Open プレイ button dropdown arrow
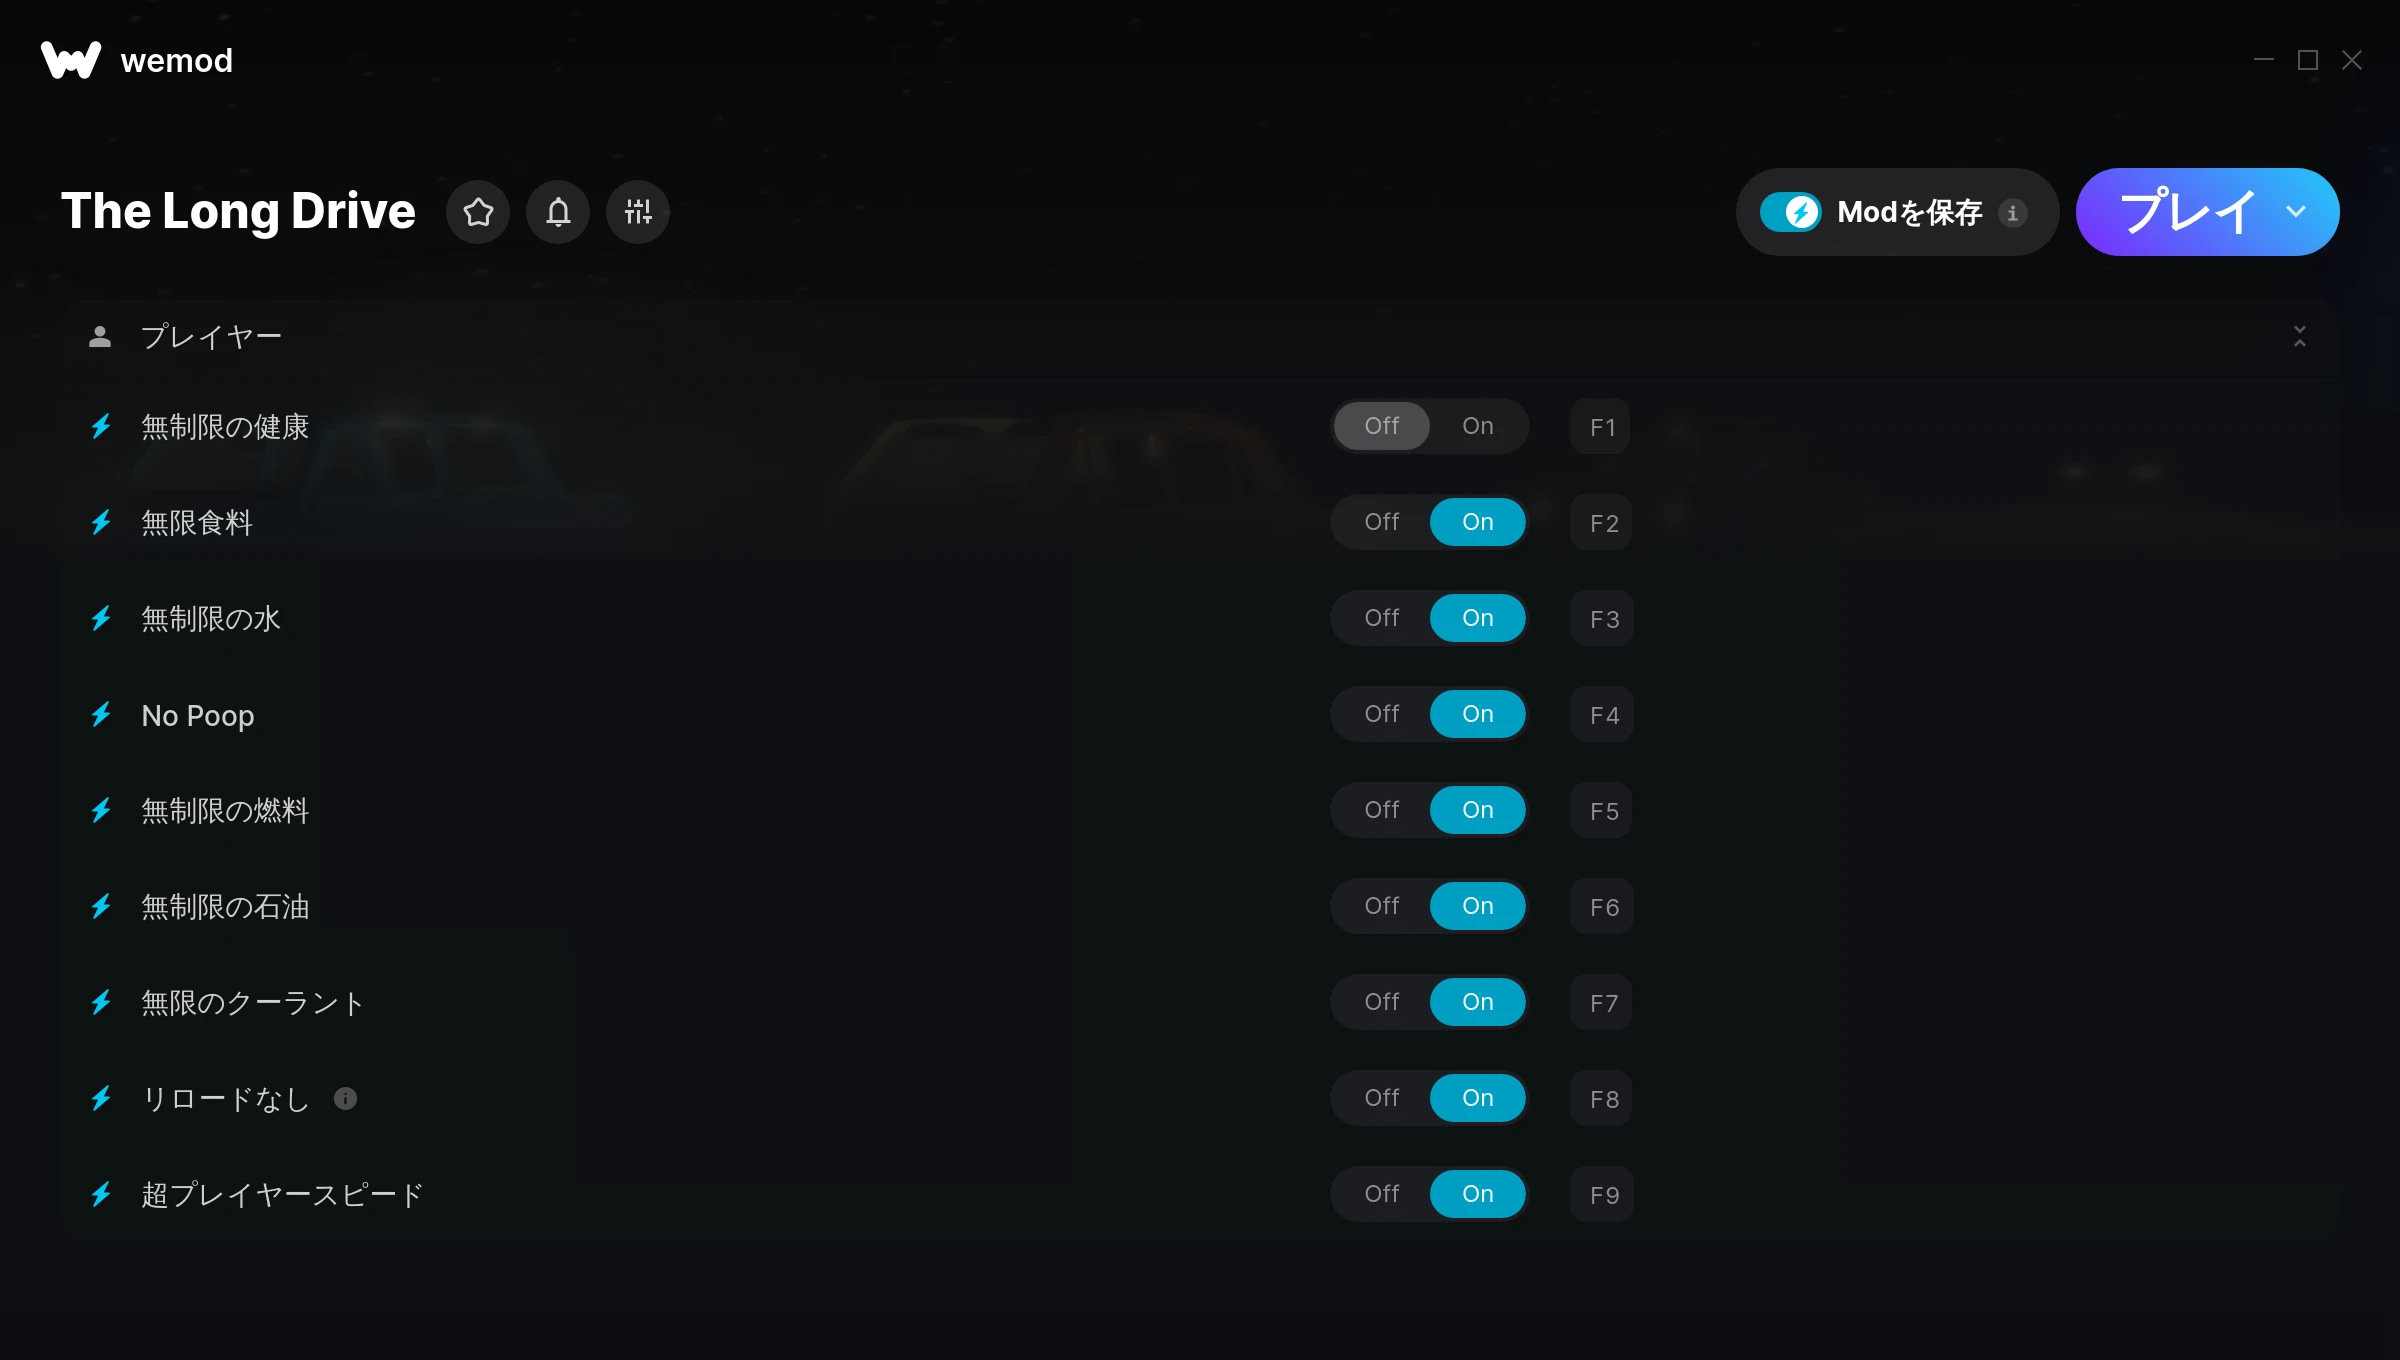 tap(2296, 212)
